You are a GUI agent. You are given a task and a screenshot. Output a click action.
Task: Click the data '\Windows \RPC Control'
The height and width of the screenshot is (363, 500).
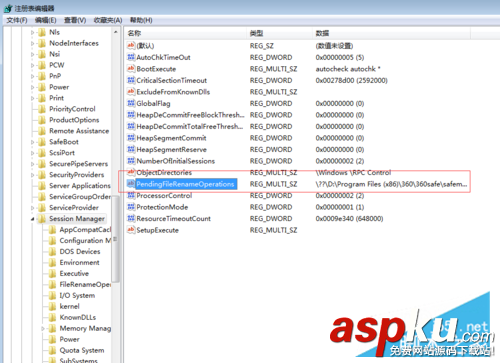point(353,173)
